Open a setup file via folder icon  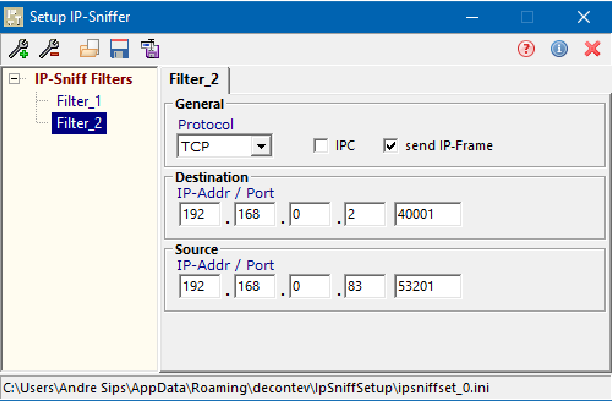point(89,49)
